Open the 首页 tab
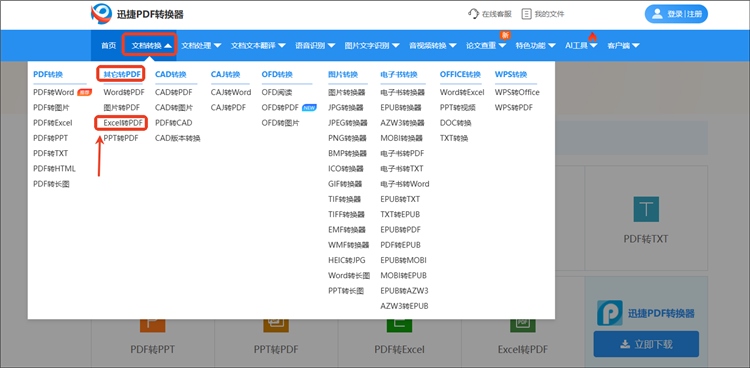This screenshot has height=368, width=750. [x=108, y=45]
